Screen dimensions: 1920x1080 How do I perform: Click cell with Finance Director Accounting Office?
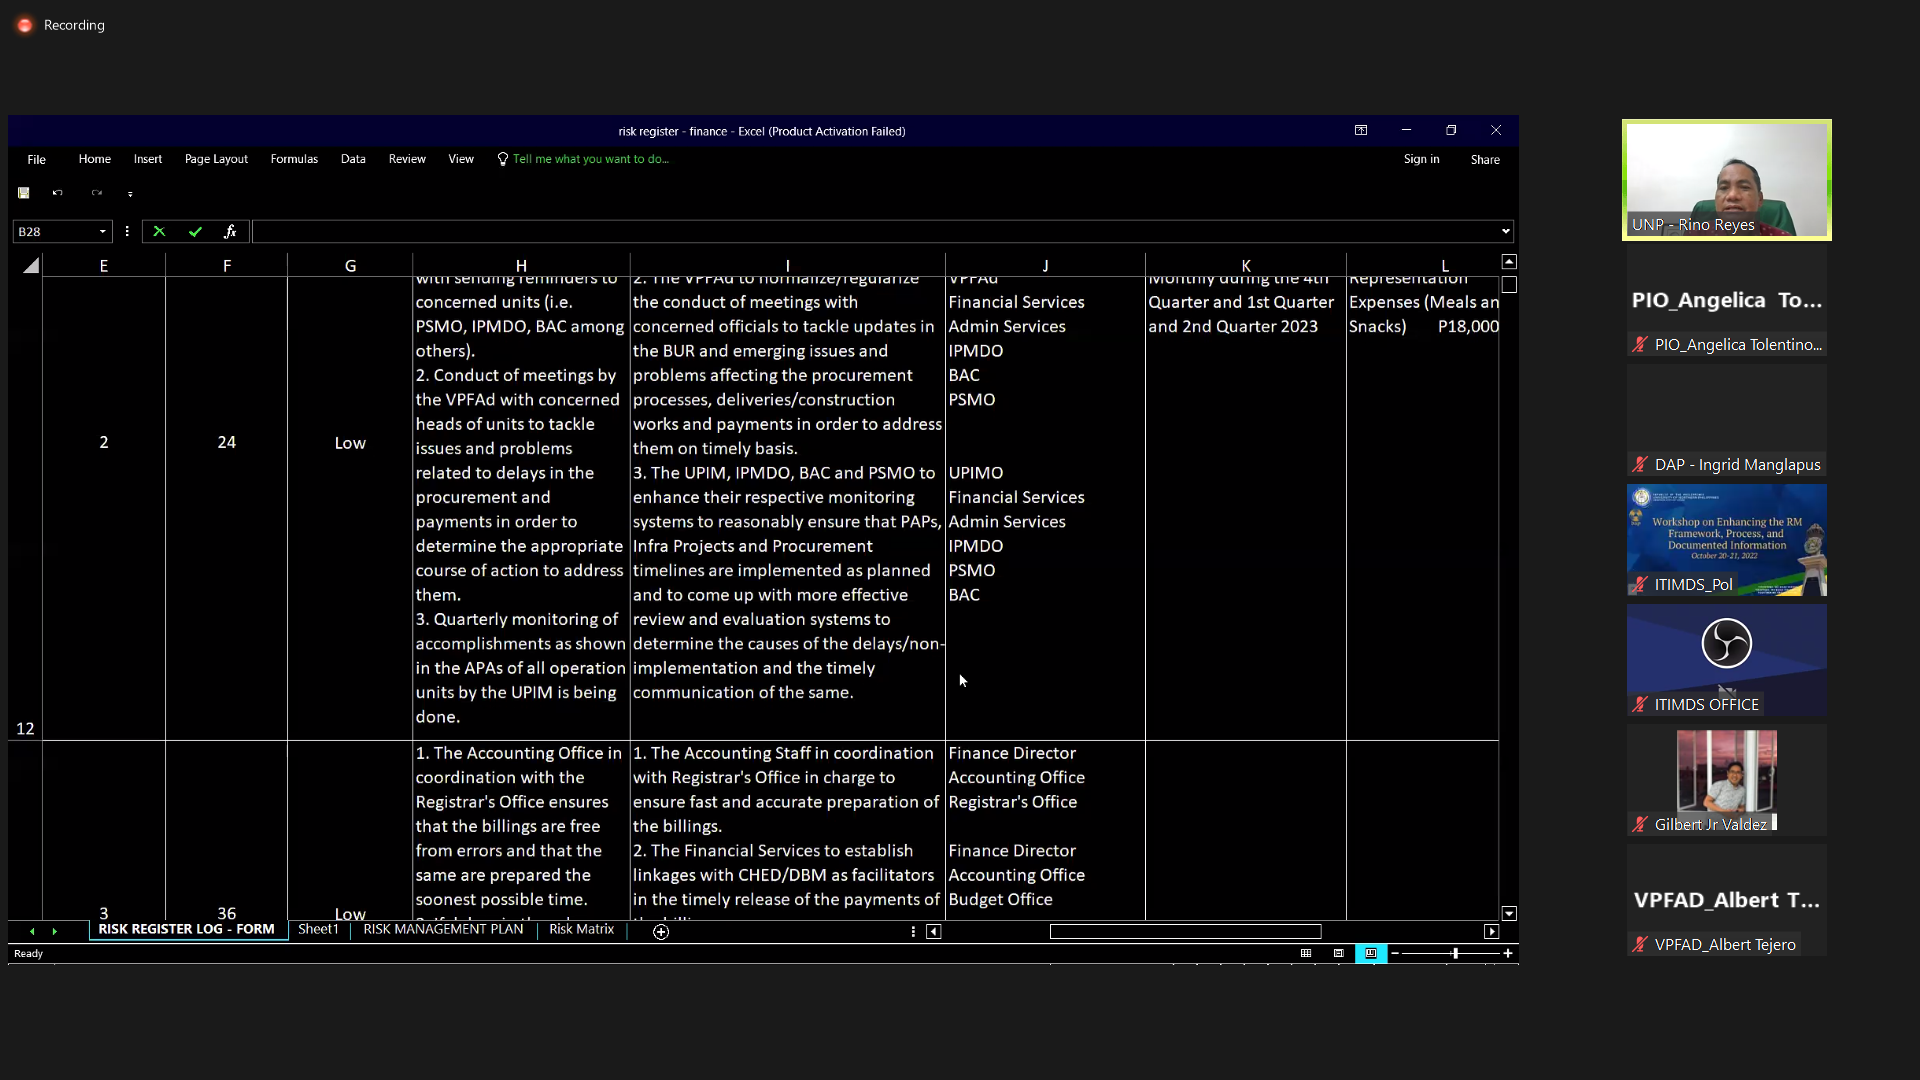click(1045, 830)
